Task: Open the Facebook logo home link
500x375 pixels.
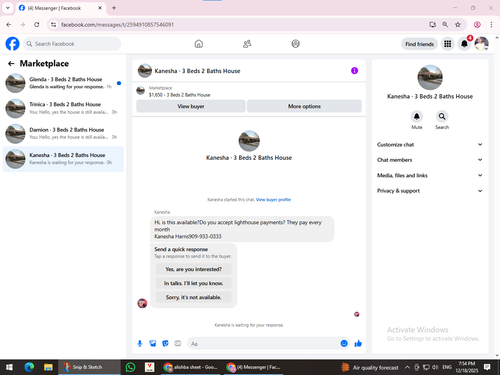Action: pyautogui.click(x=13, y=44)
